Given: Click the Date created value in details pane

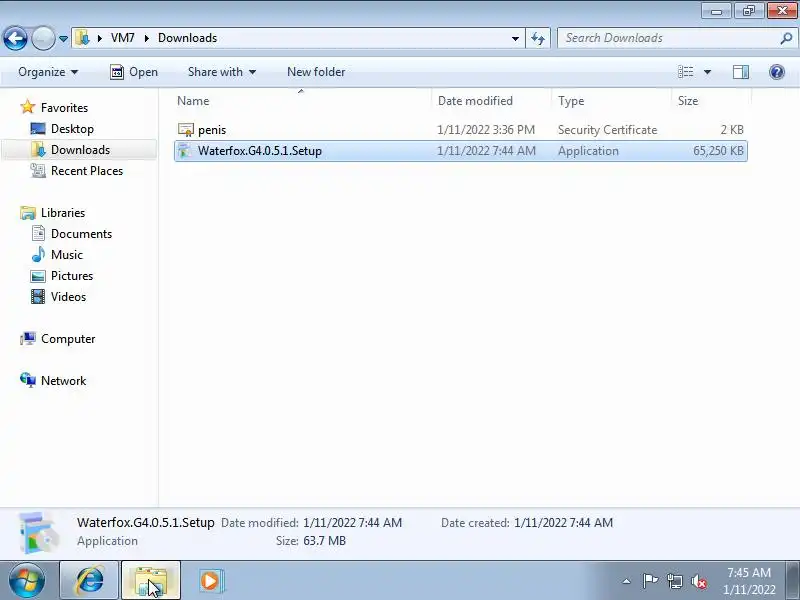Looking at the screenshot, I should [563, 522].
